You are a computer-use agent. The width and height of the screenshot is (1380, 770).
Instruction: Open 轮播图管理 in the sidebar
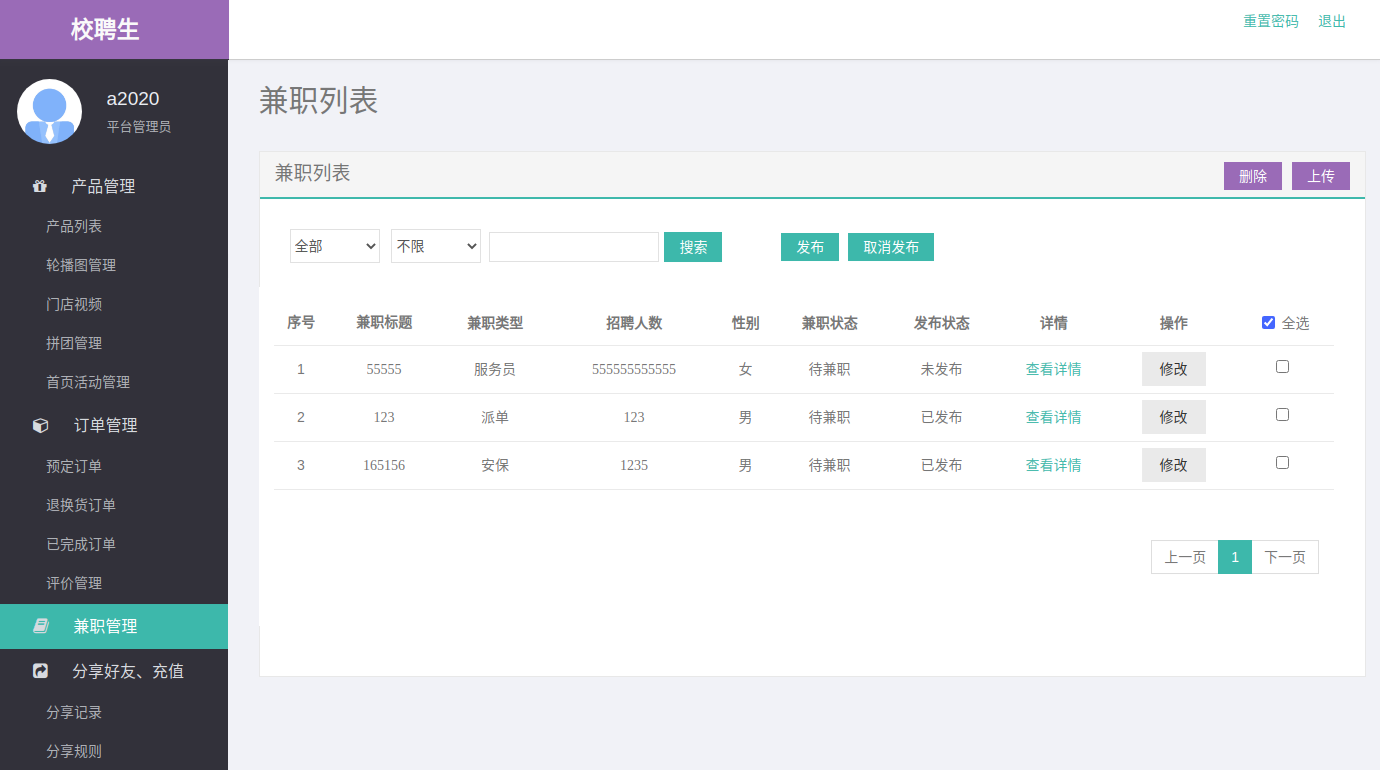click(81, 265)
